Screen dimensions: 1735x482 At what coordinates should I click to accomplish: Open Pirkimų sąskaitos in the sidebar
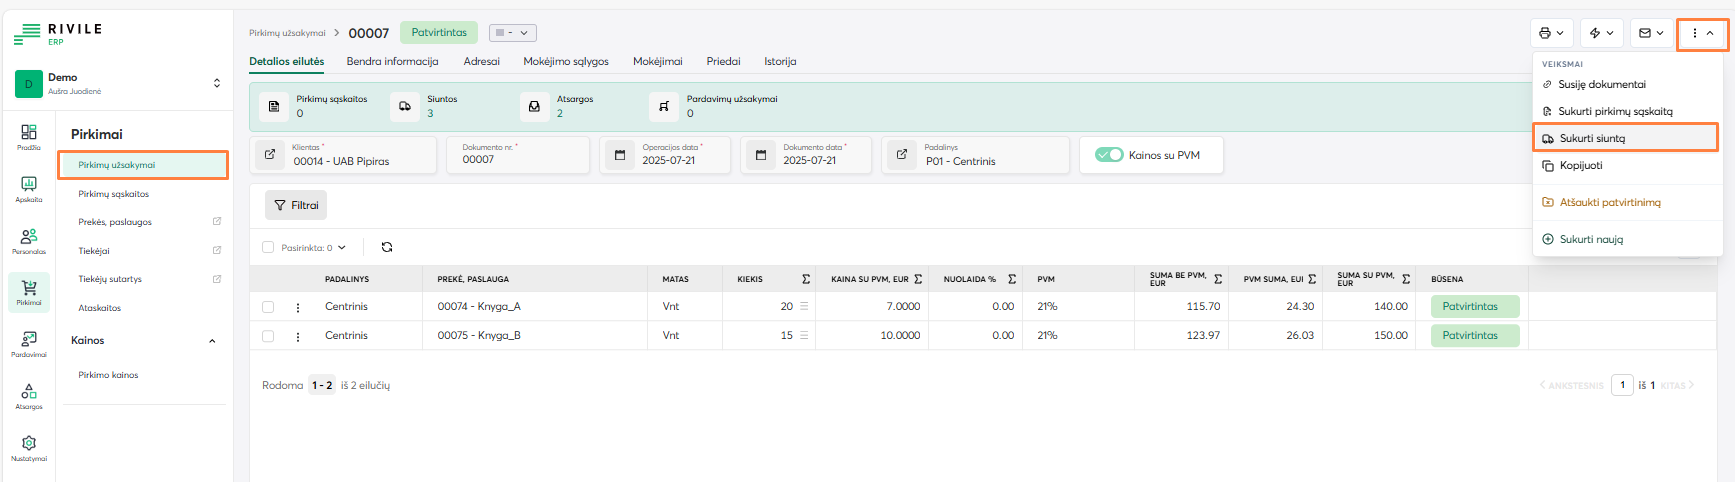pyautogui.click(x=114, y=194)
